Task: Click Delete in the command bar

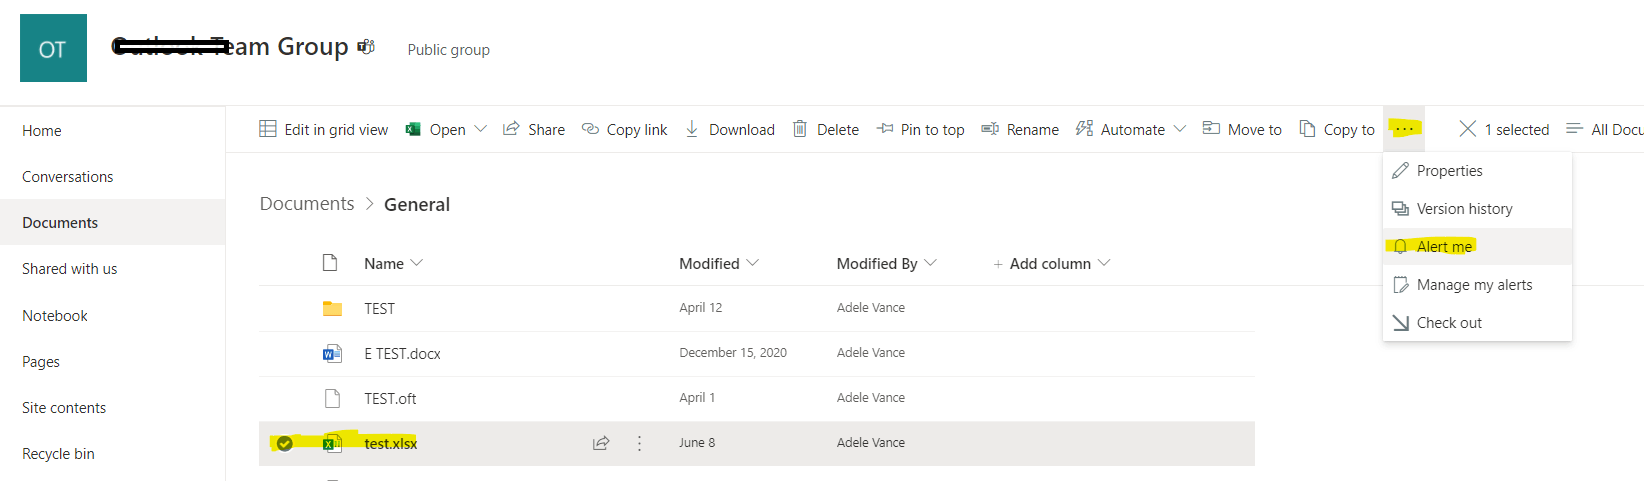Action: pos(826,129)
